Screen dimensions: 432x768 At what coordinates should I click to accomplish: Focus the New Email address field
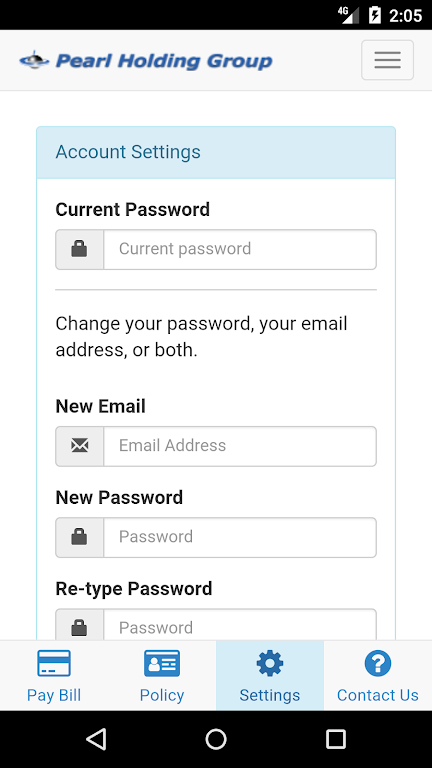tap(240, 446)
